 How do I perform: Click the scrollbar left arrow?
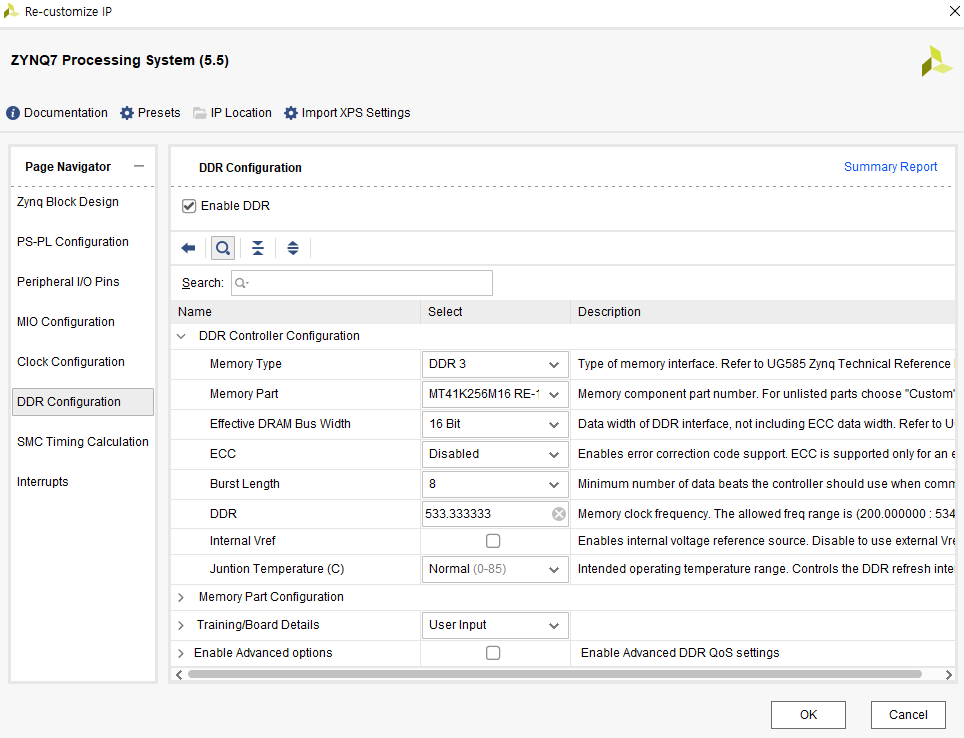click(x=178, y=675)
